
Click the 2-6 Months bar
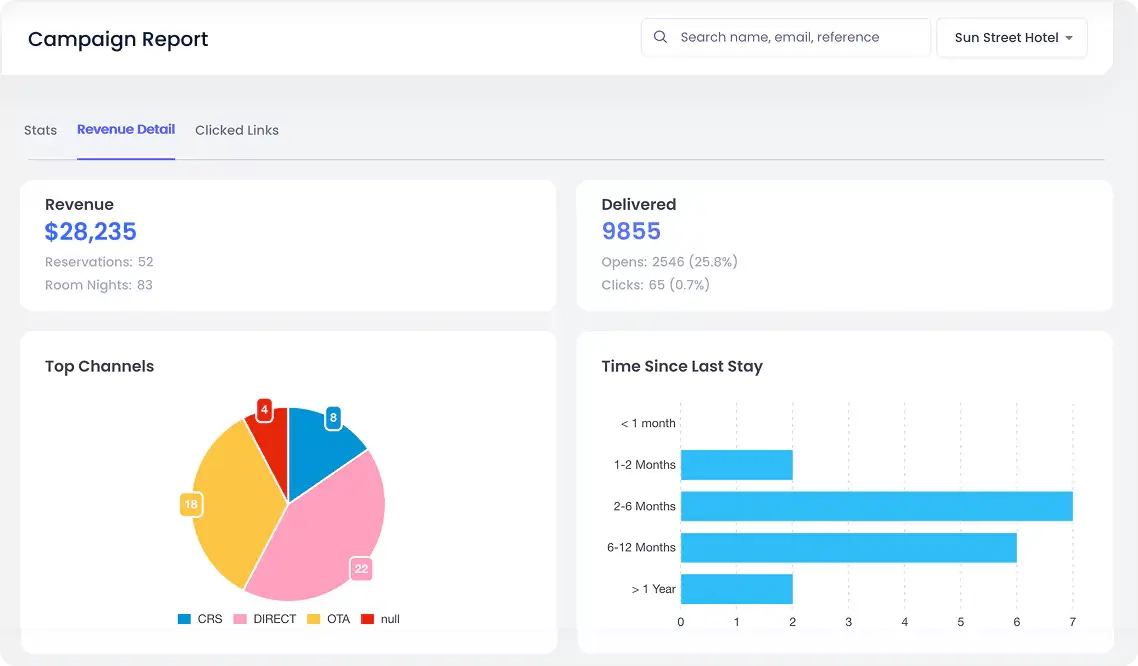(x=876, y=506)
